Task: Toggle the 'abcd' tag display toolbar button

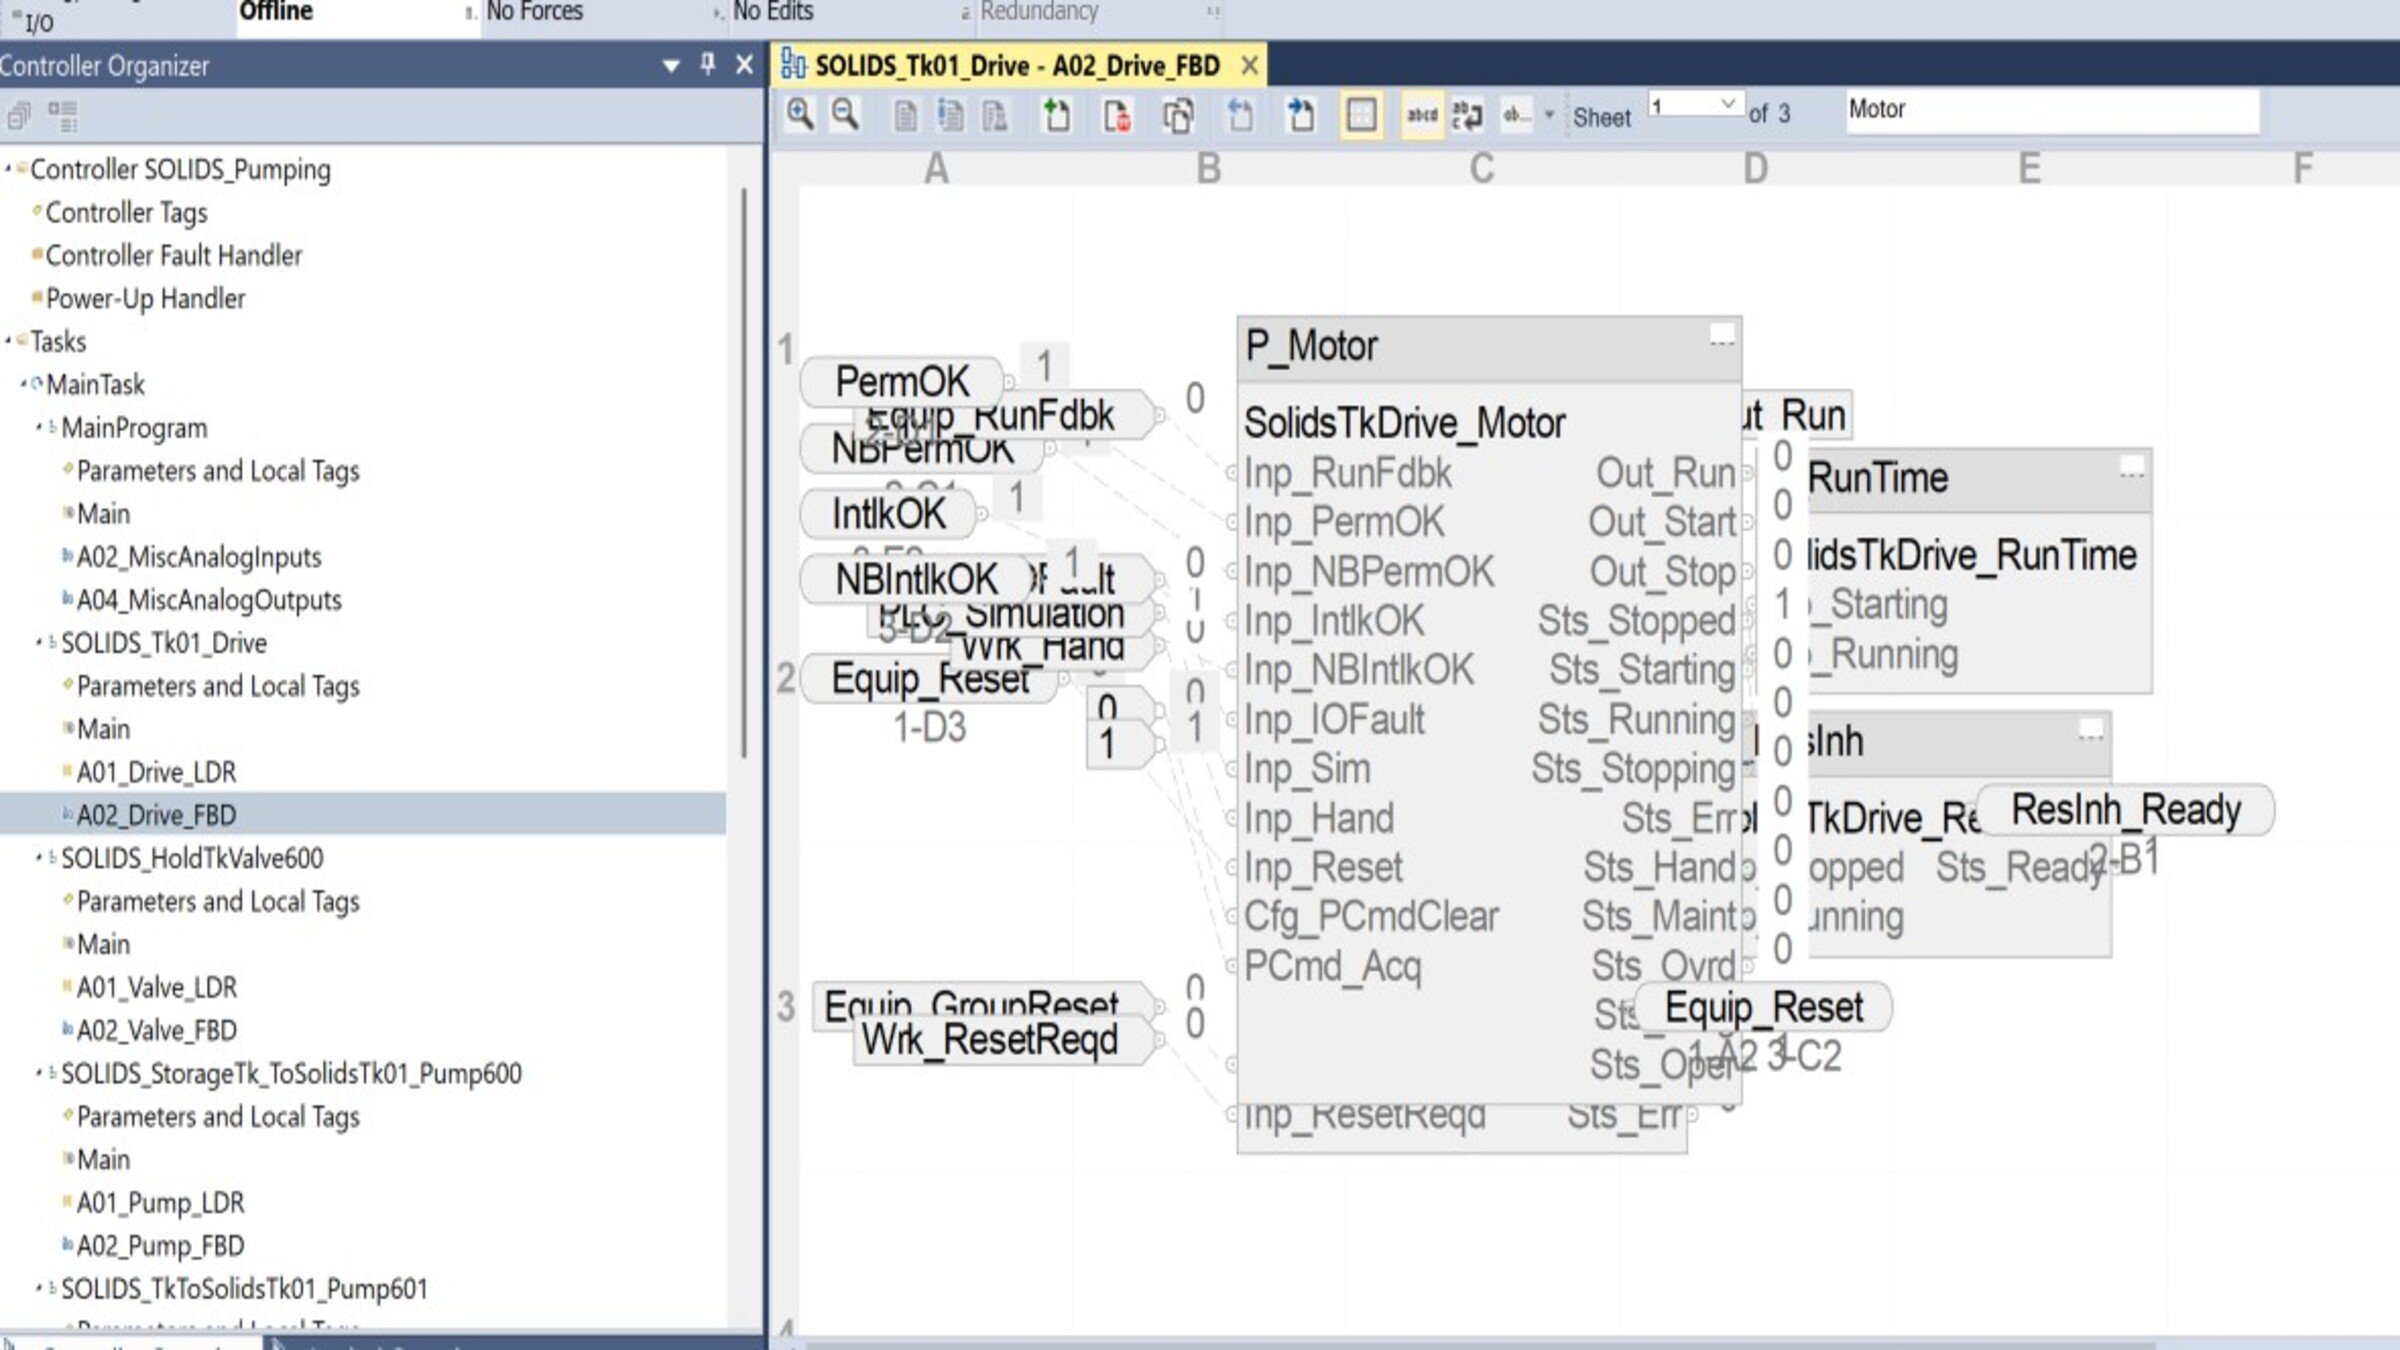Action: [x=1422, y=116]
